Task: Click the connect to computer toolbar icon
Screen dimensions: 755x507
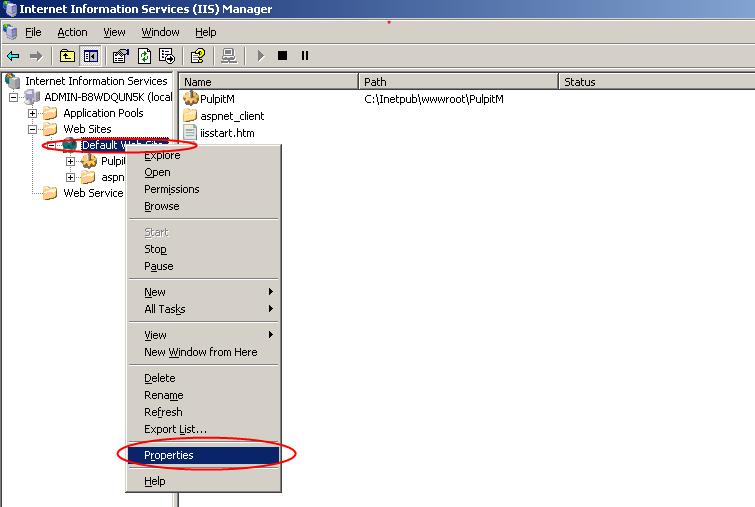Action: pyautogui.click(x=229, y=56)
